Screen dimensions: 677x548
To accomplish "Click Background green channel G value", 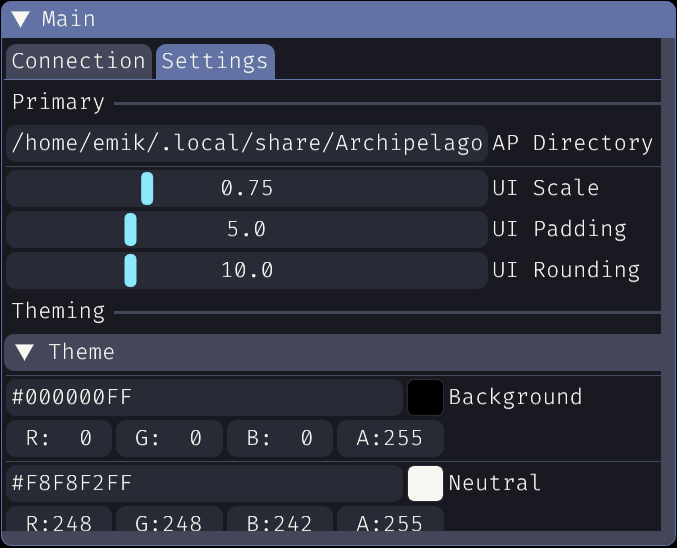I will pyautogui.click(x=168, y=438).
